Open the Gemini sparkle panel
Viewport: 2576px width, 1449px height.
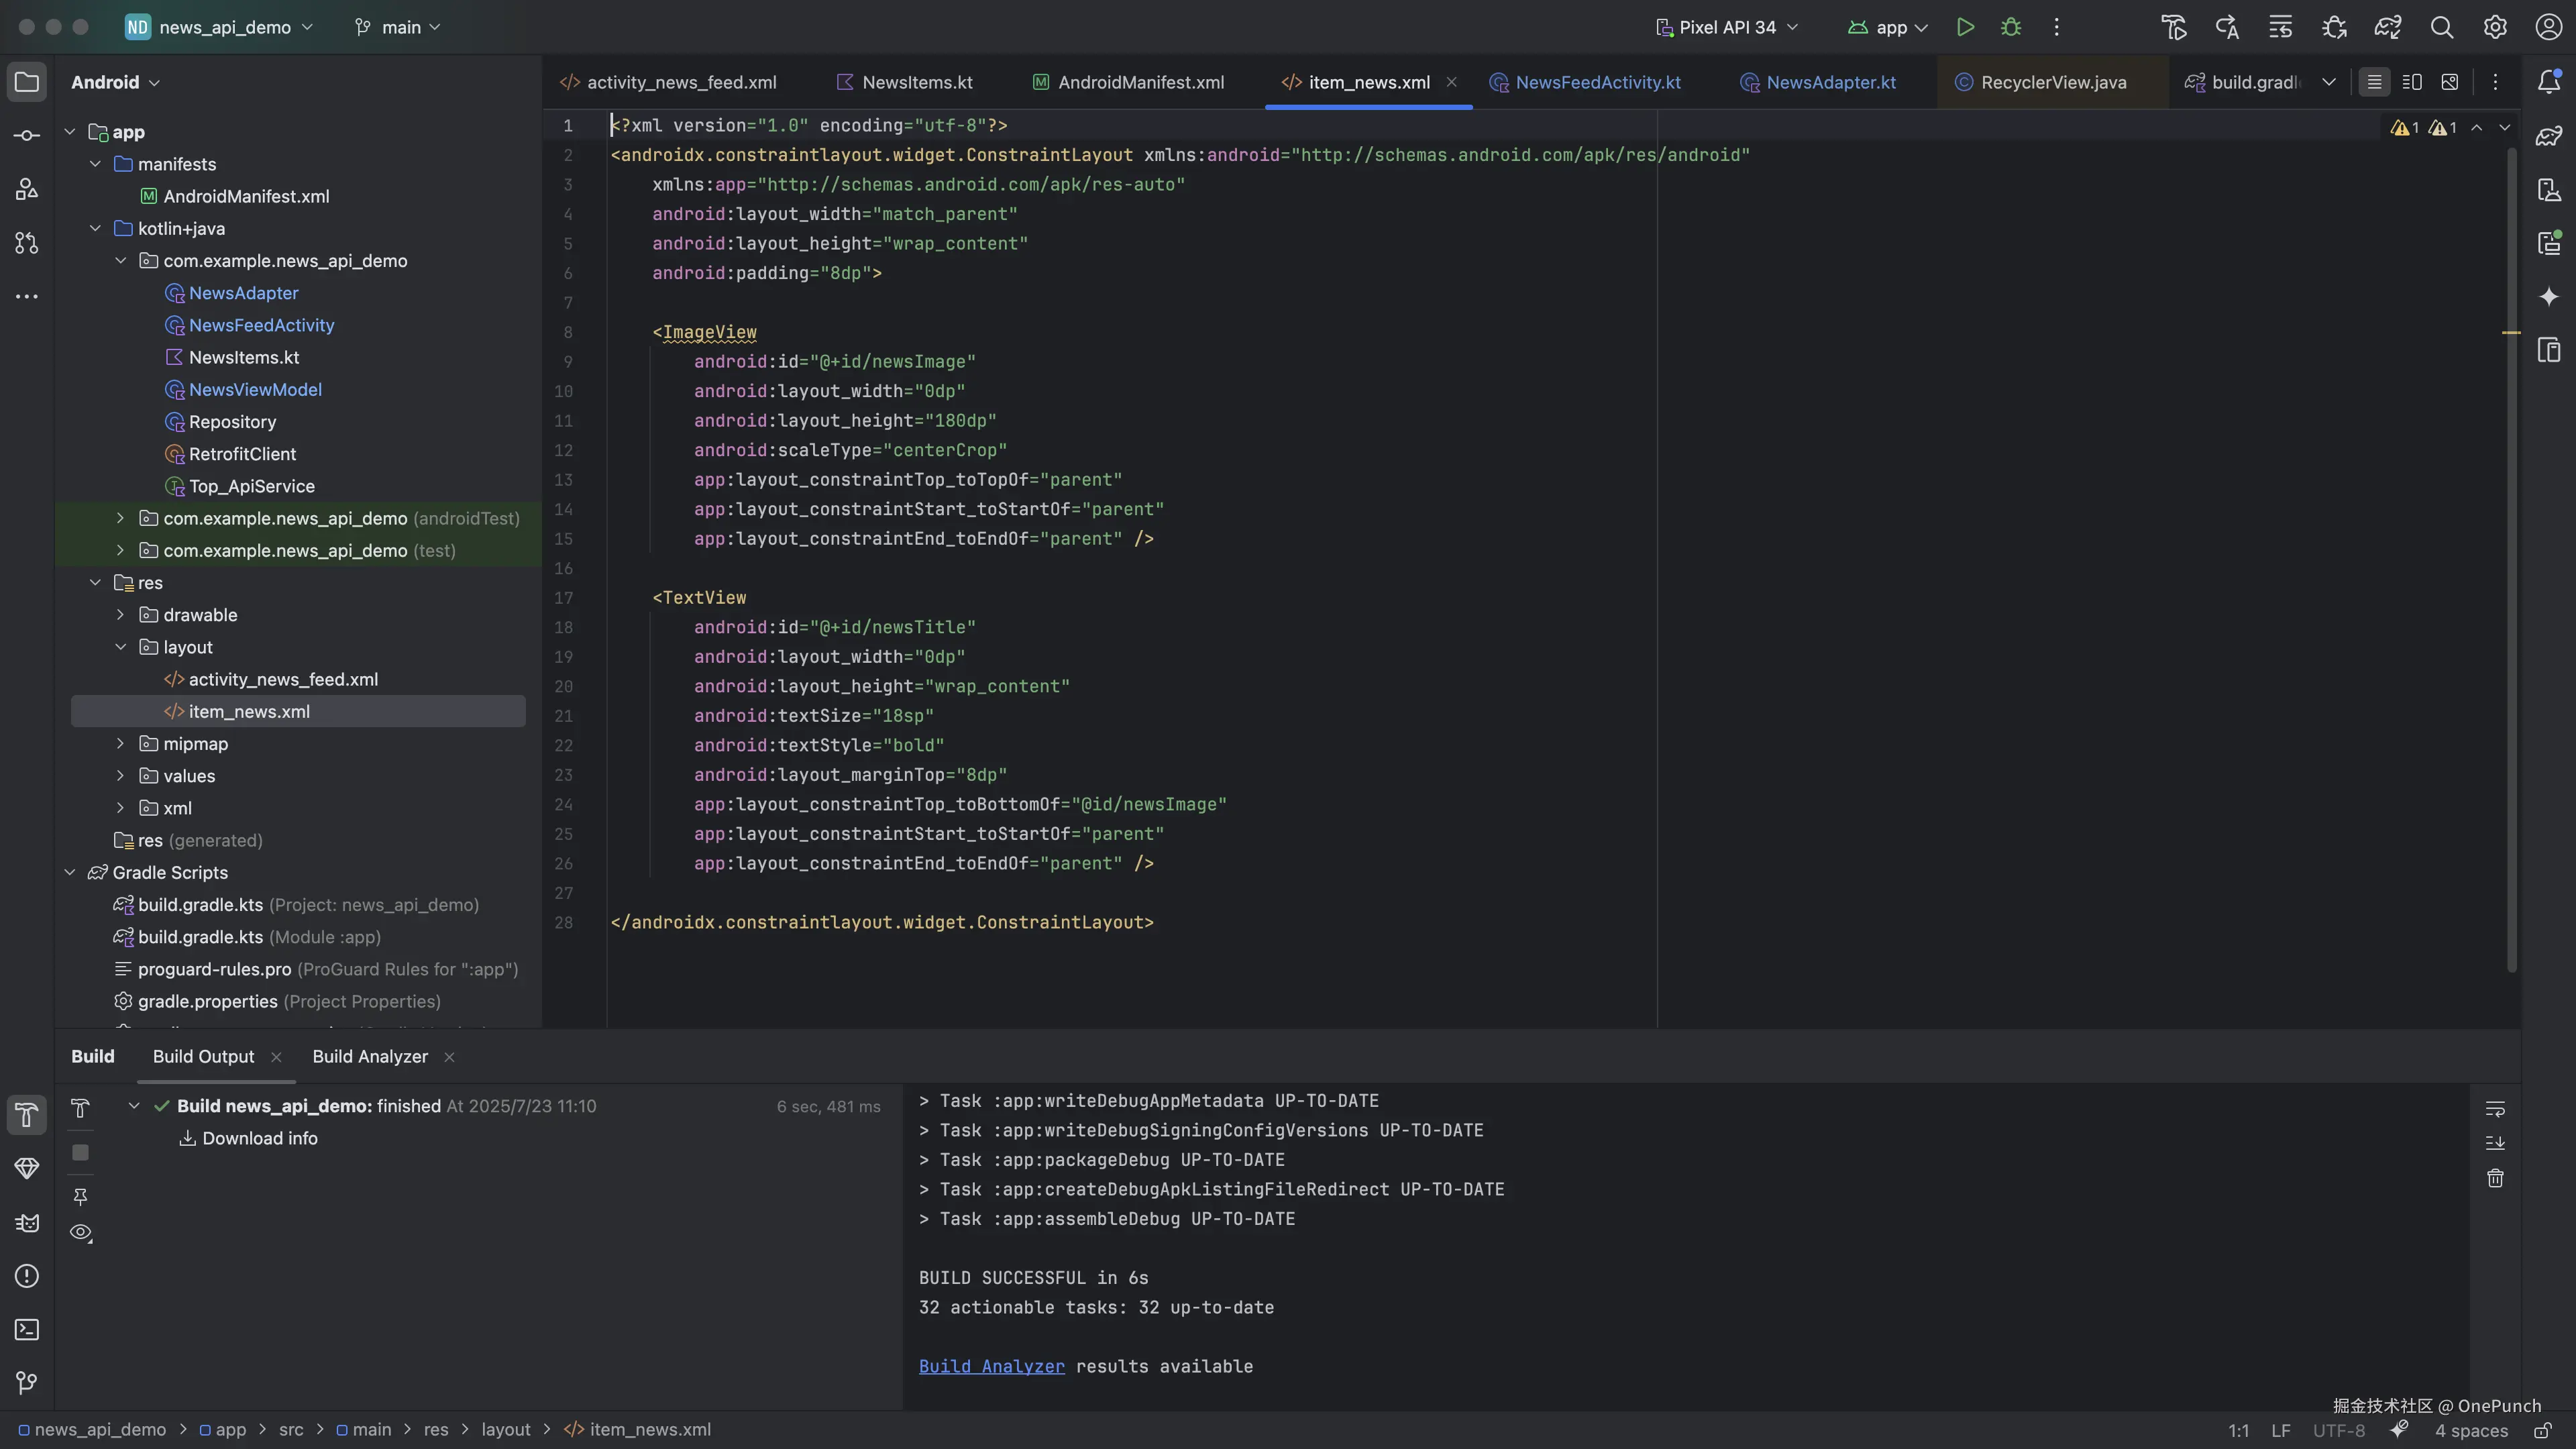coord(2549,296)
